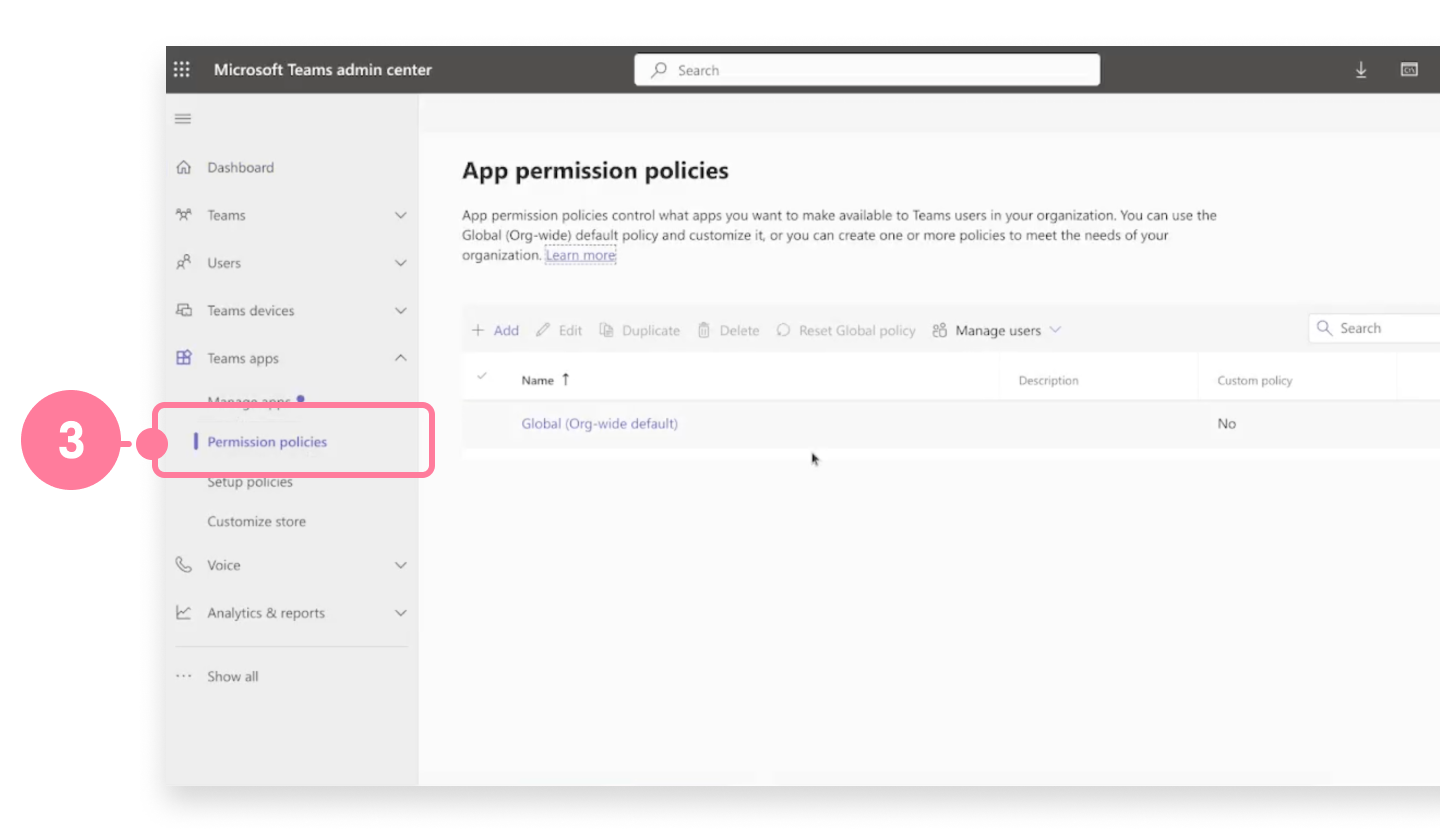Click the magnifier icon in top search bar
The width and height of the screenshot is (1440, 832).
pyautogui.click(x=659, y=70)
